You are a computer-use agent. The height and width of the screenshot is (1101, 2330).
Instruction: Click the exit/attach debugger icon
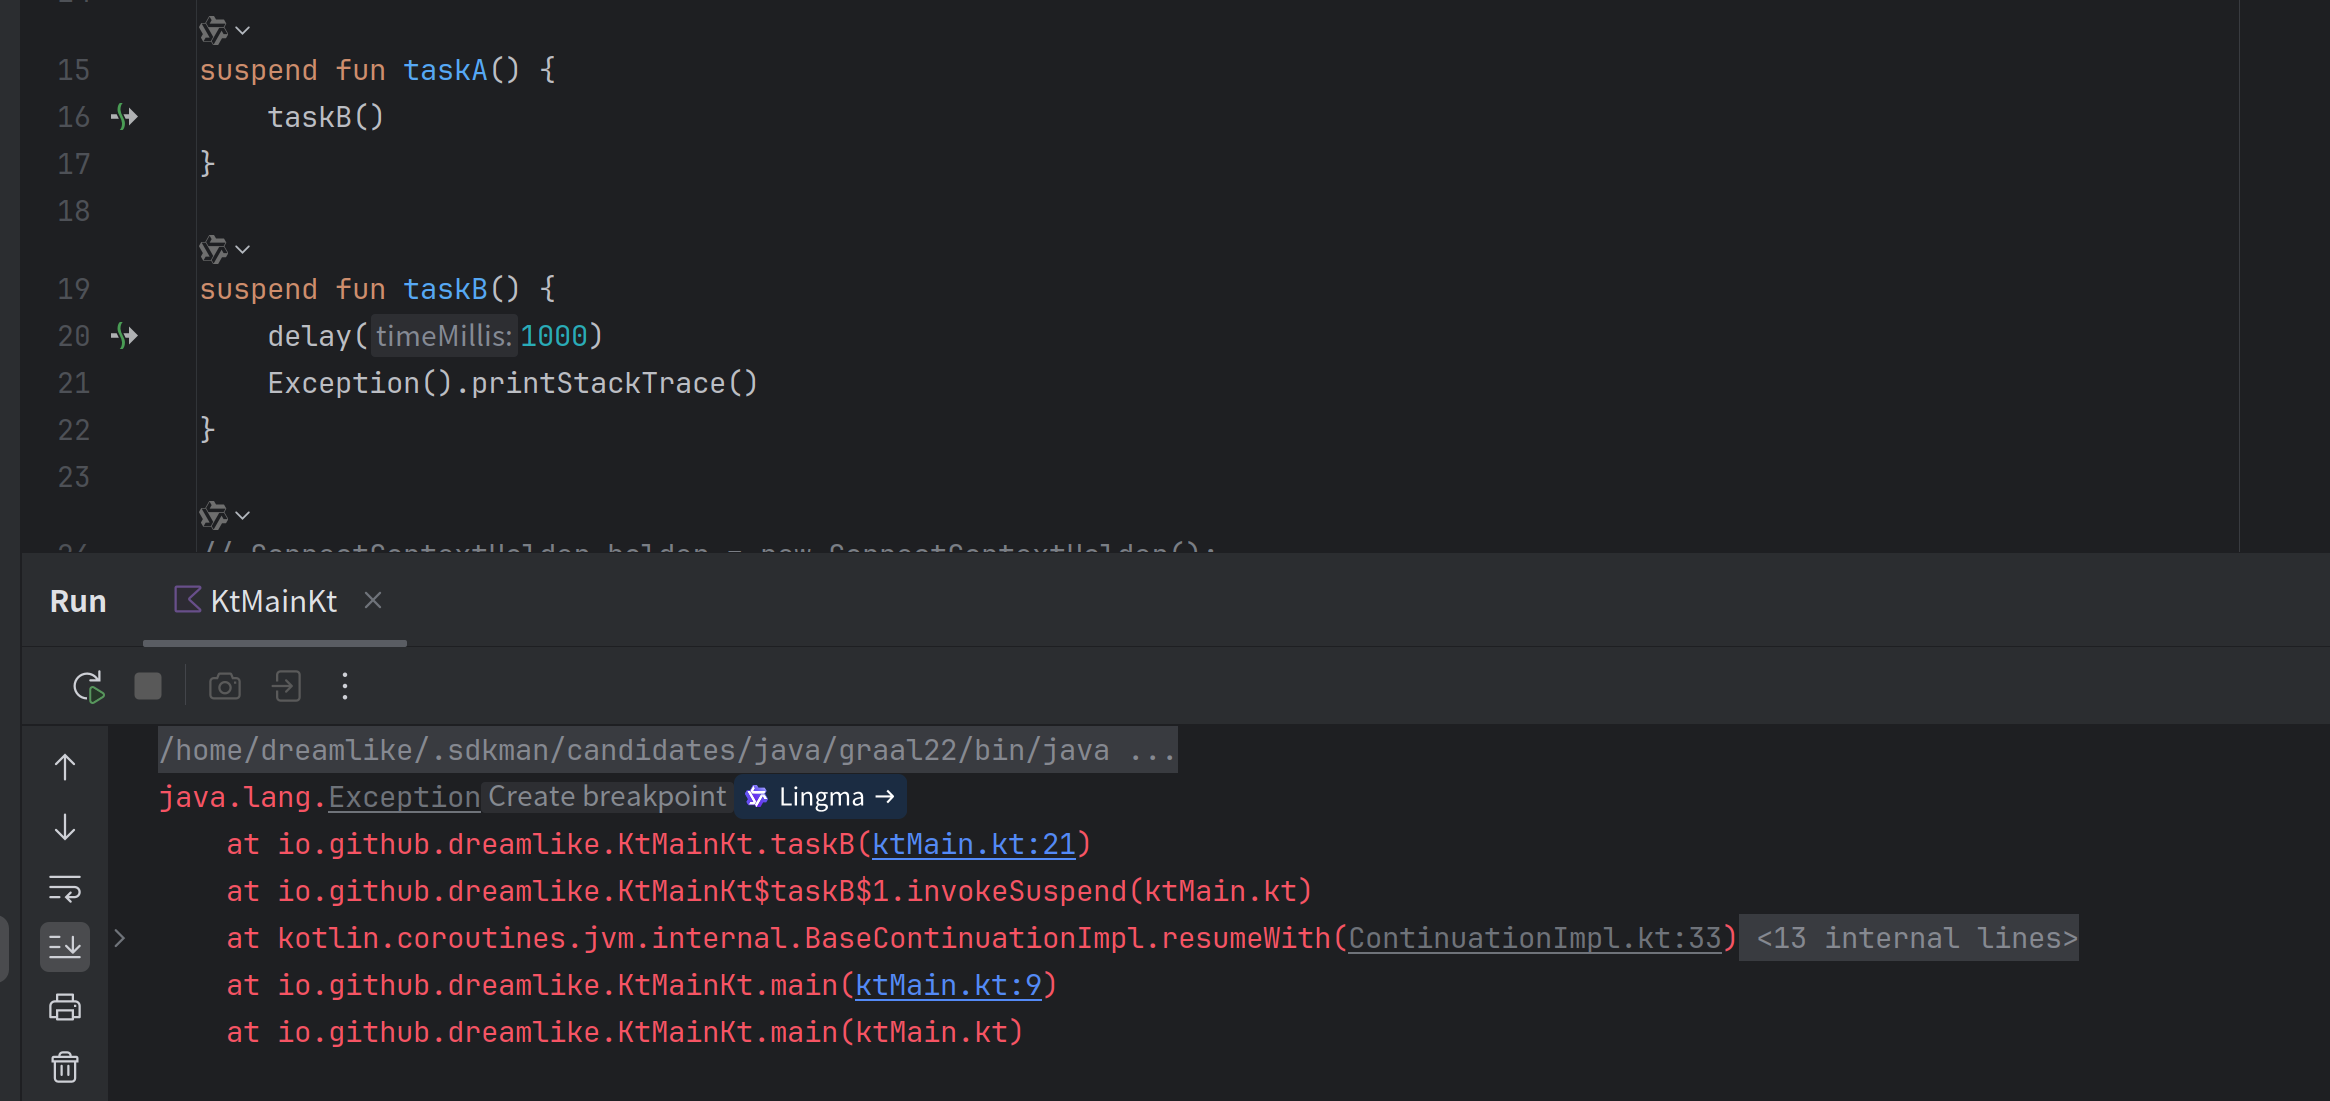pyautogui.click(x=287, y=687)
